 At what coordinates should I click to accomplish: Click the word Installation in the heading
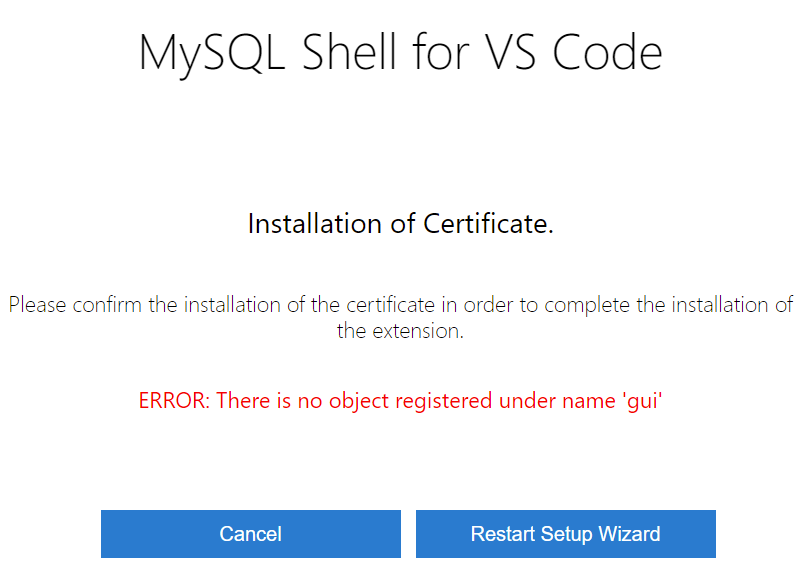click(314, 224)
